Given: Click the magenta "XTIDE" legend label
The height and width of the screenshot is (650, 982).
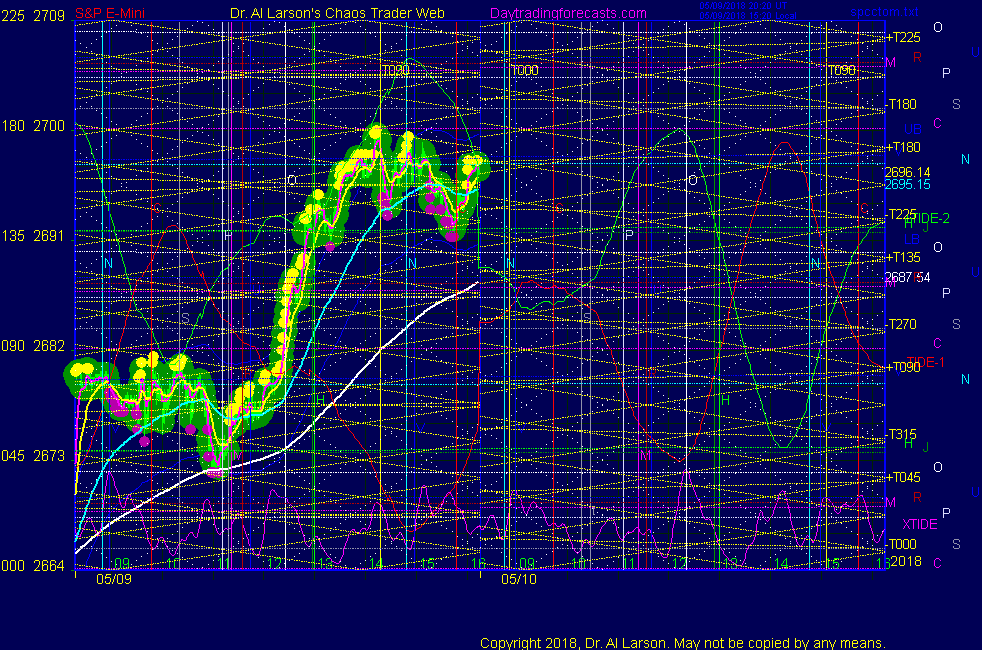Looking at the screenshot, I should pos(919,524).
